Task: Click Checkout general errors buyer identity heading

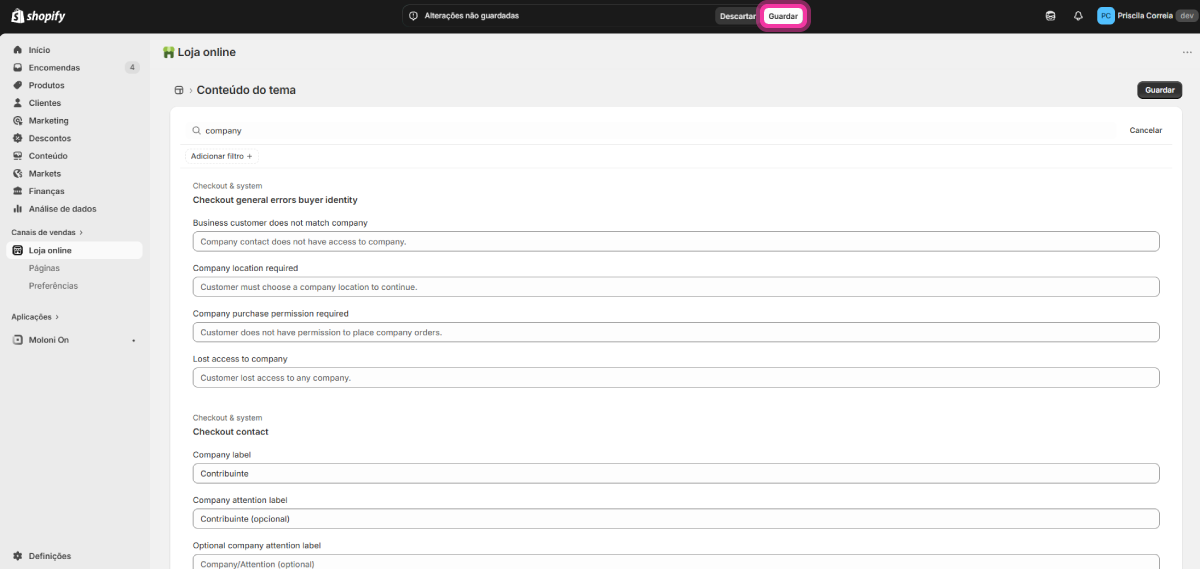Action: pos(275,200)
